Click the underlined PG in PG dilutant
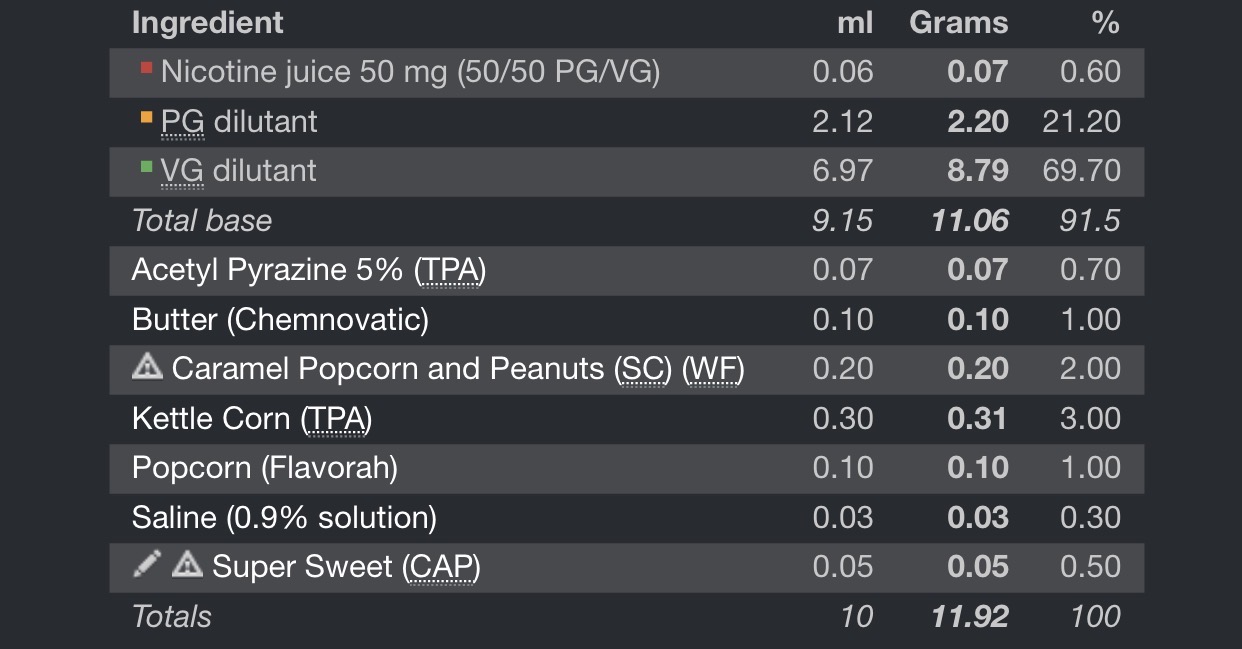The image size is (1242, 649). point(183,122)
